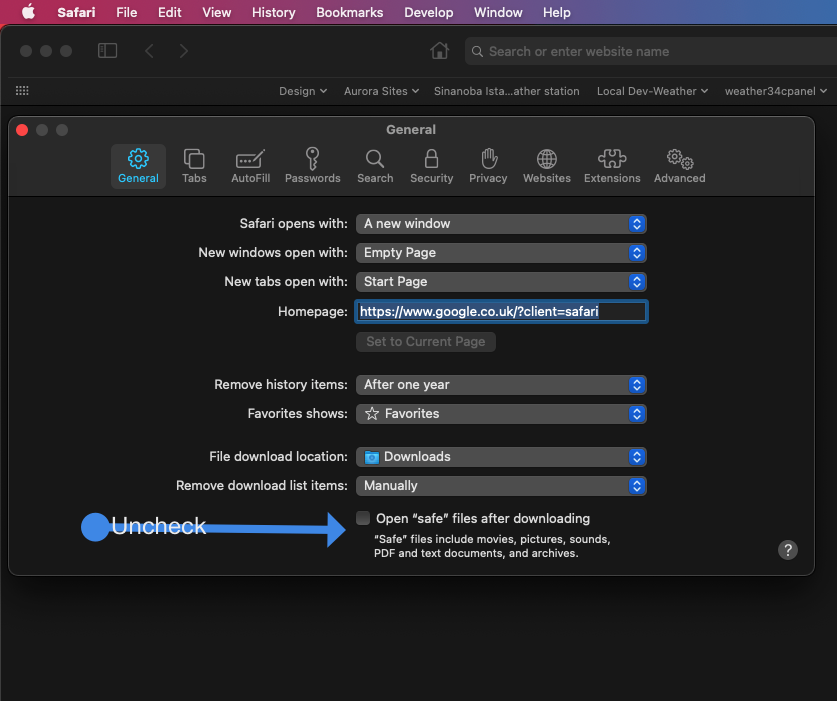
Task: Expand the Safari opens with dropdown
Action: pyautogui.click(x=501, y=224)
